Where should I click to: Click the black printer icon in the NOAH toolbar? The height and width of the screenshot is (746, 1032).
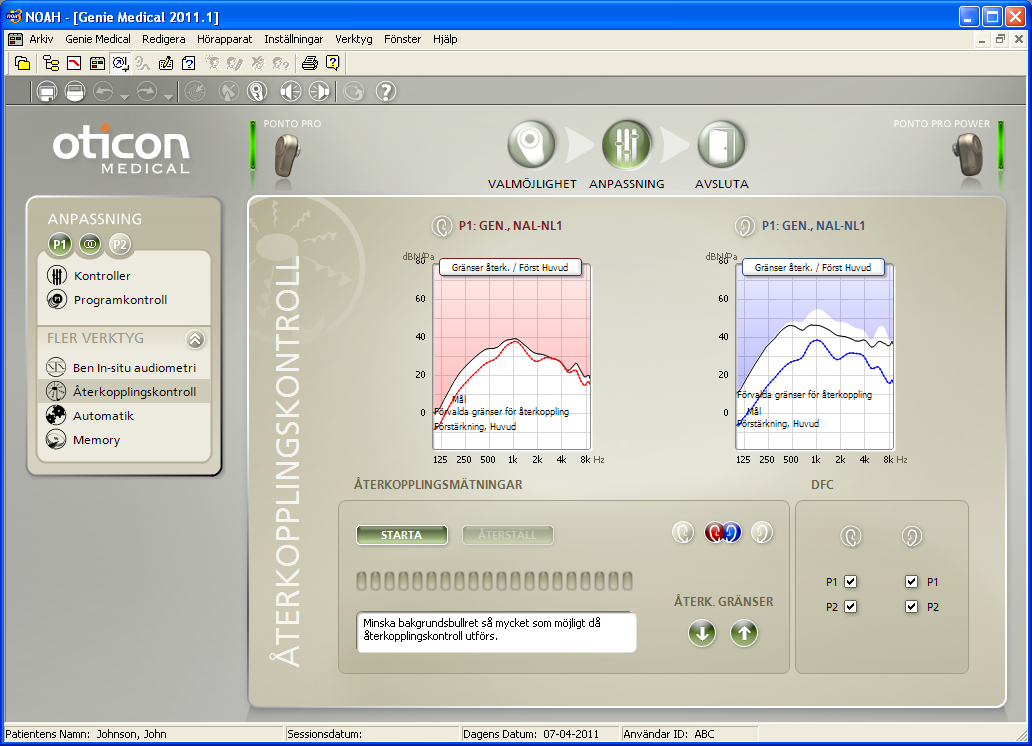tap(309, 63)
